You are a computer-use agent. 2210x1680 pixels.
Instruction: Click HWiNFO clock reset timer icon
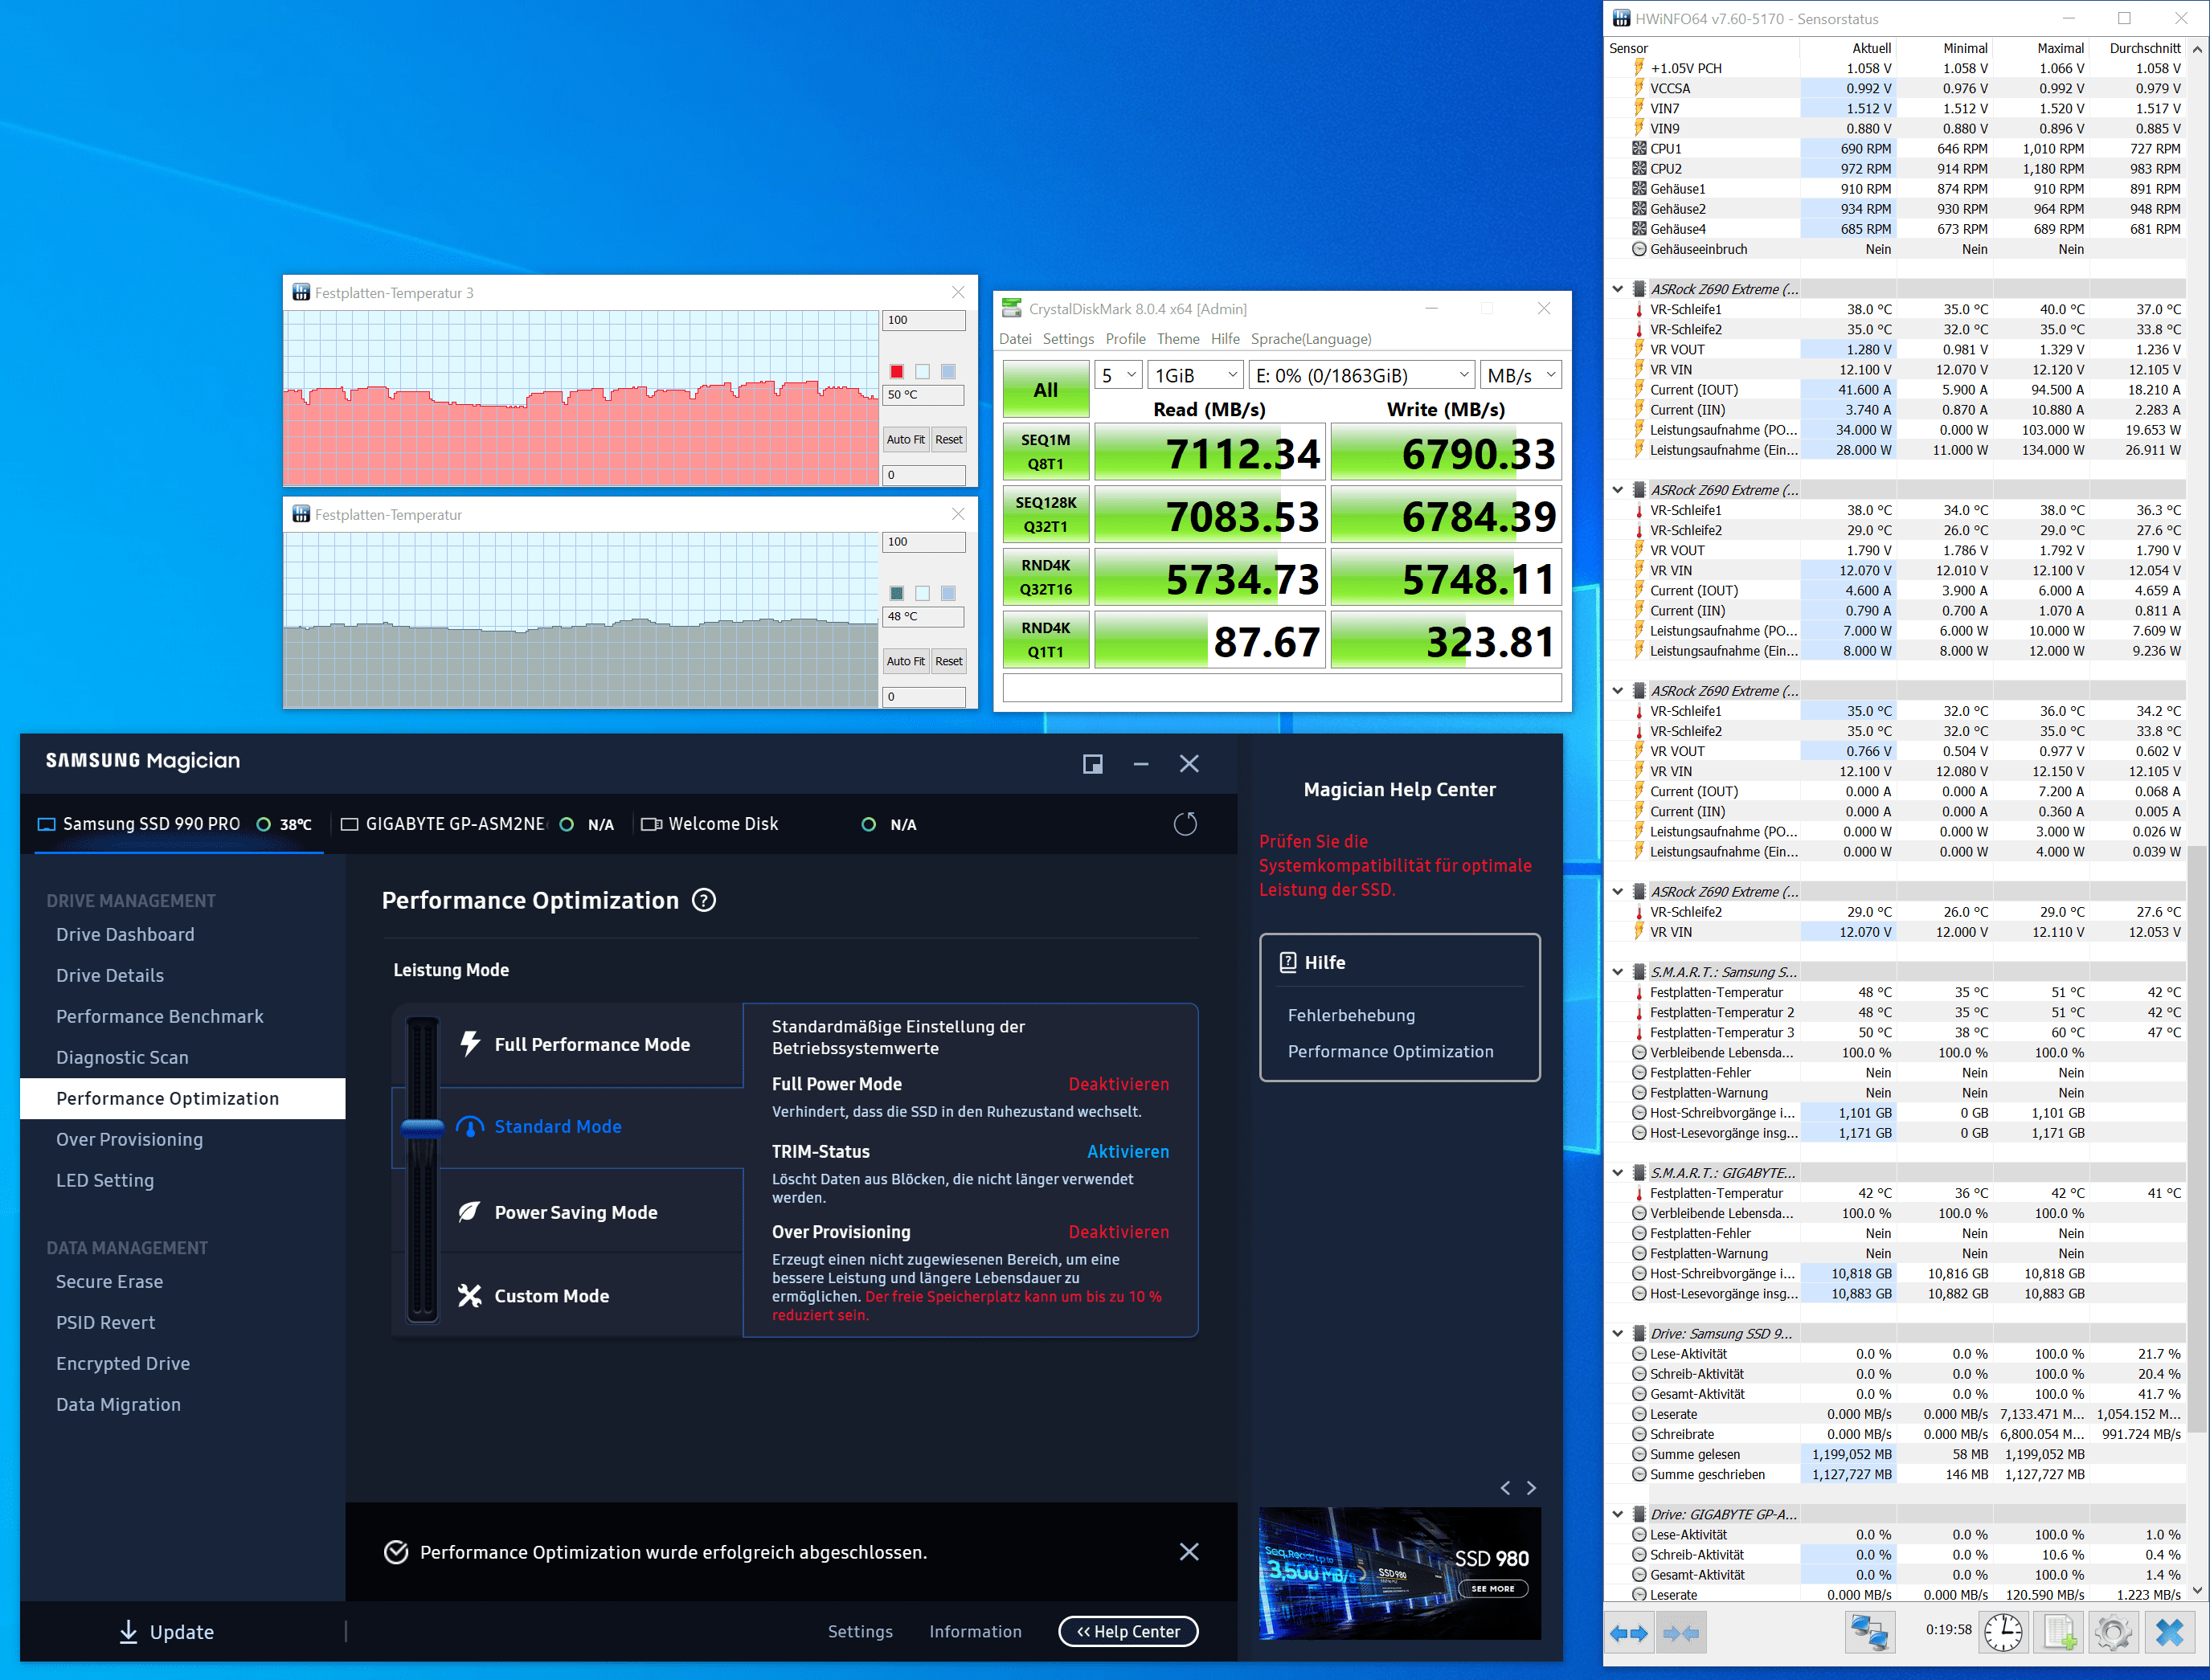[x=2003, y=1634]
